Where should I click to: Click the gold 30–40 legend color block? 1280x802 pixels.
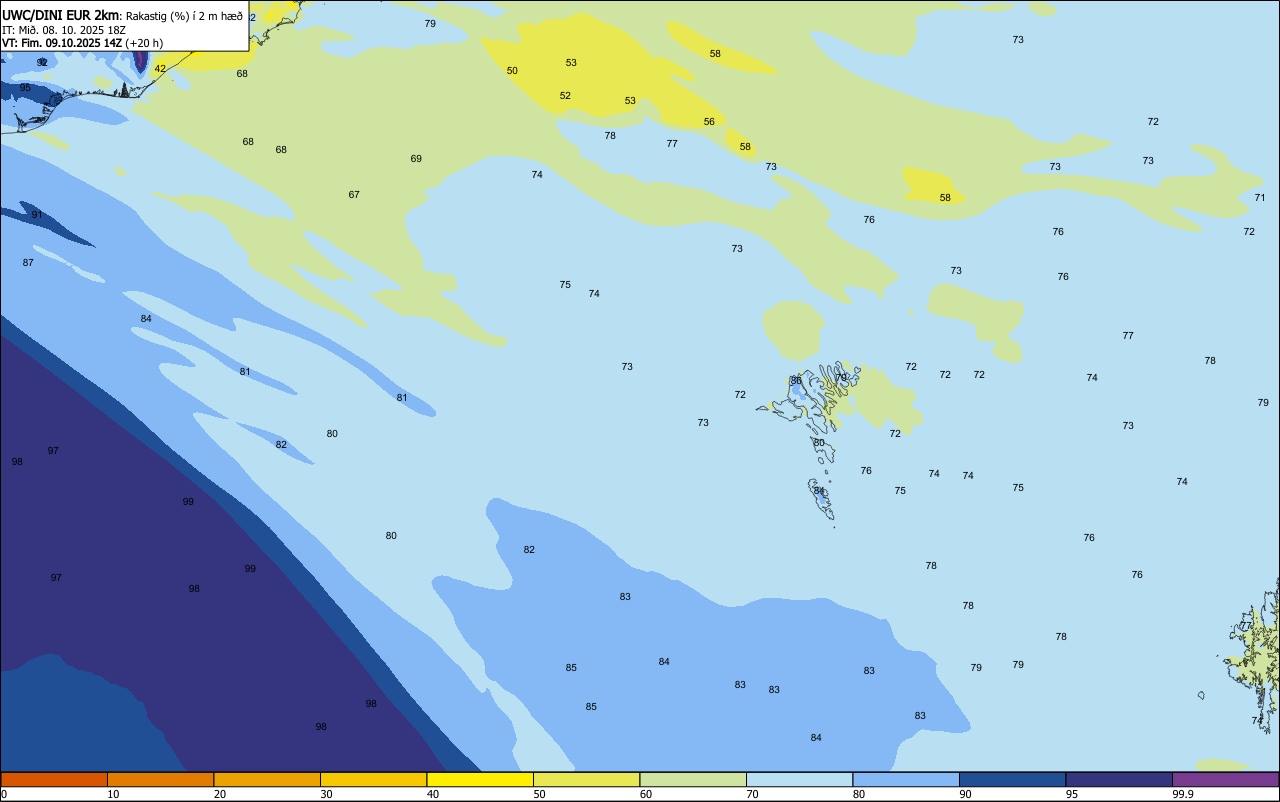pyautogui.click(x=373, y=779)
